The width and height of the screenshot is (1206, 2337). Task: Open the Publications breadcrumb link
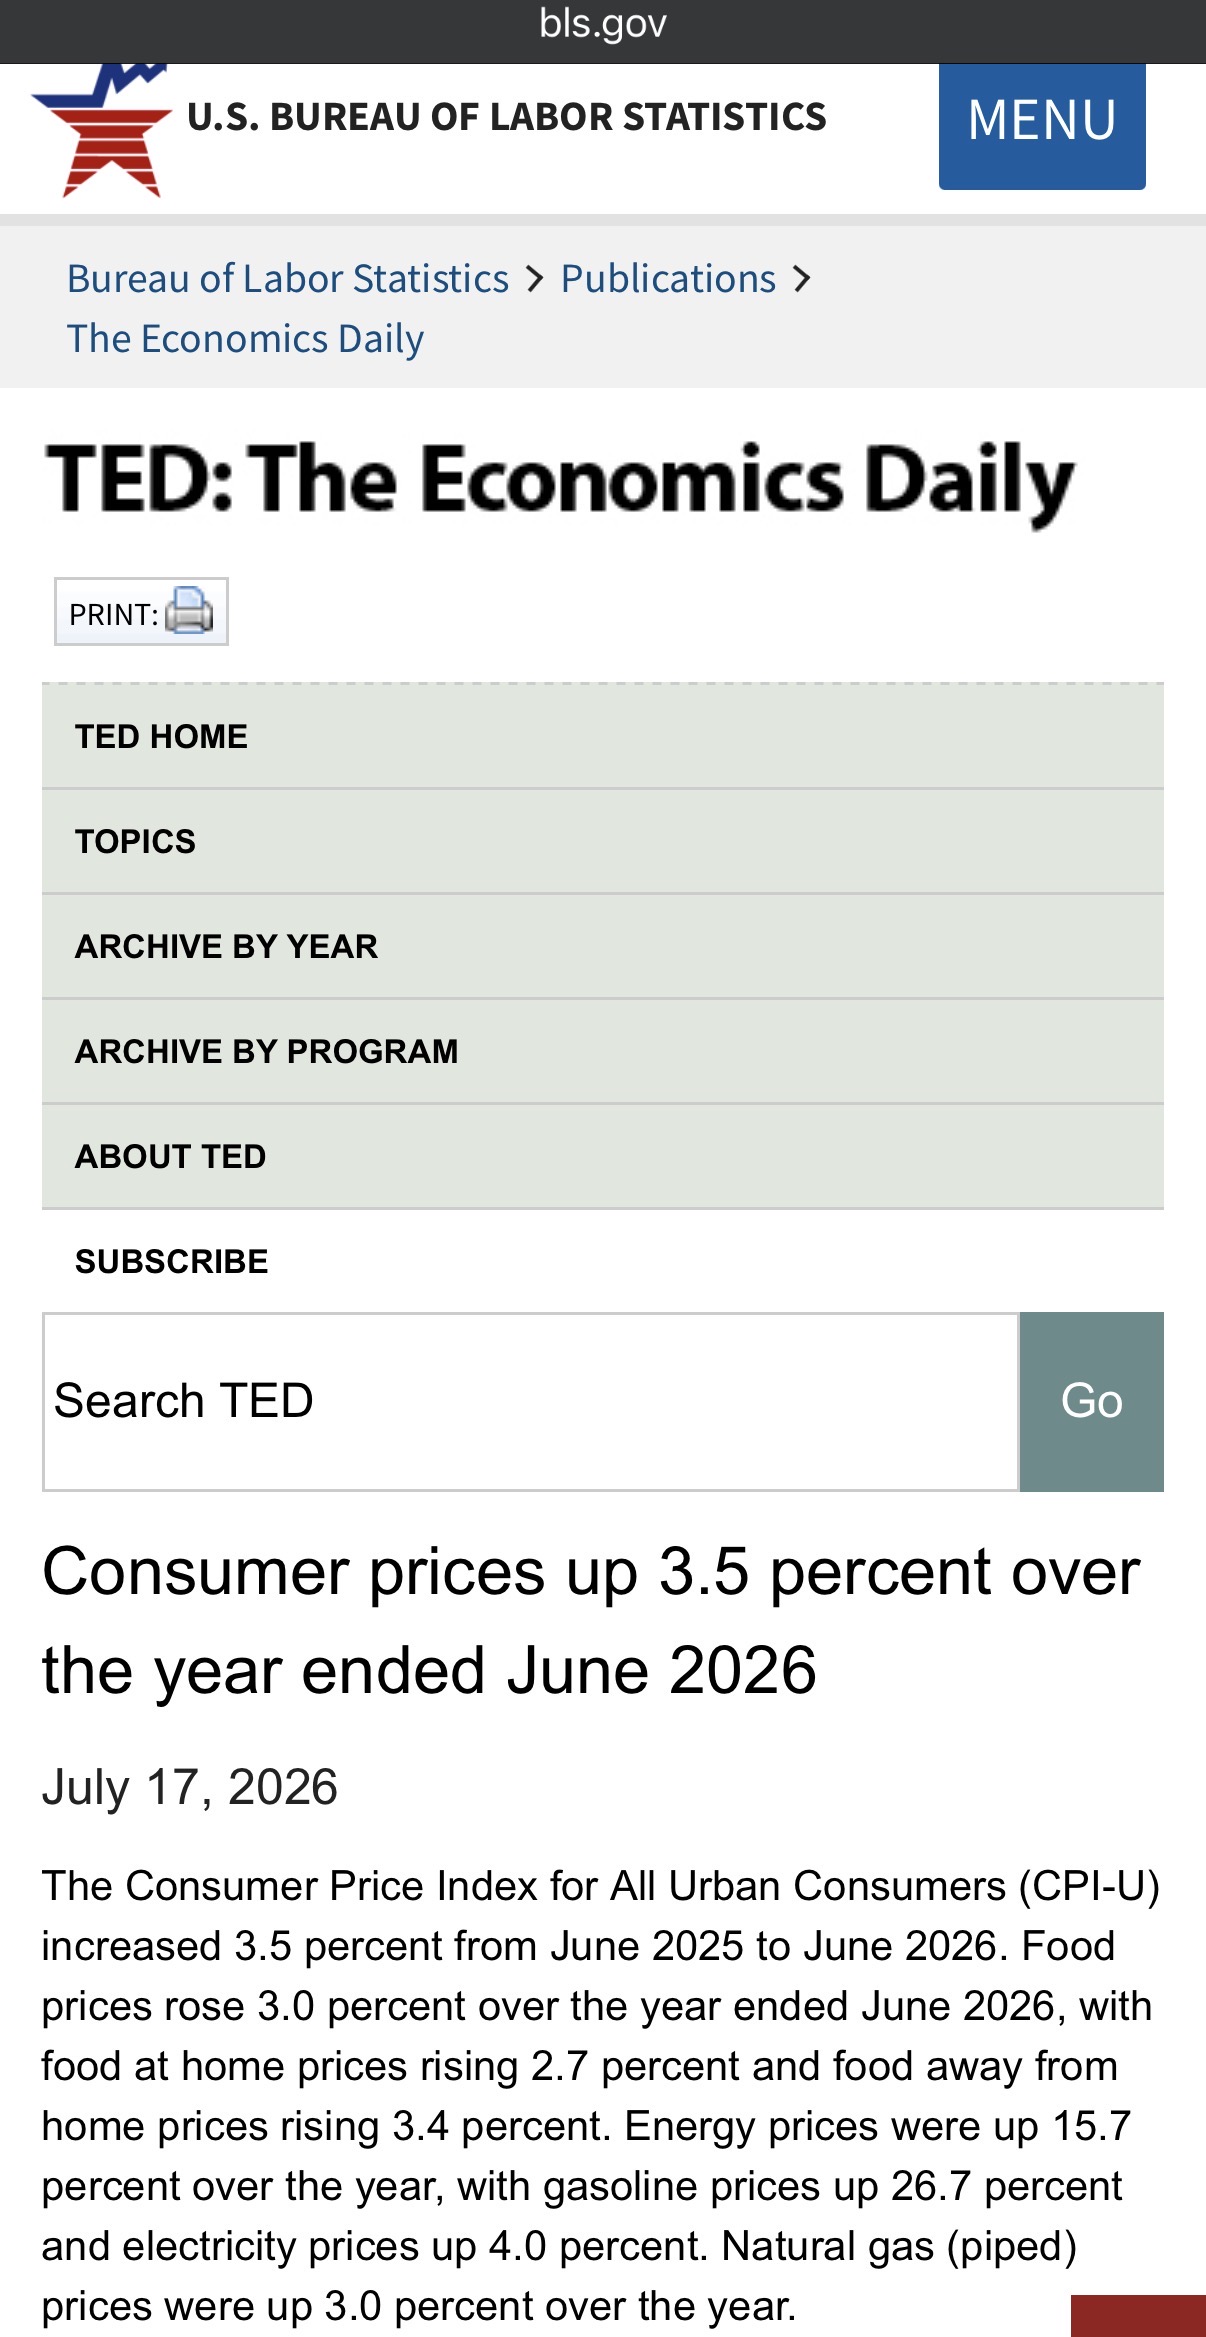668,278
